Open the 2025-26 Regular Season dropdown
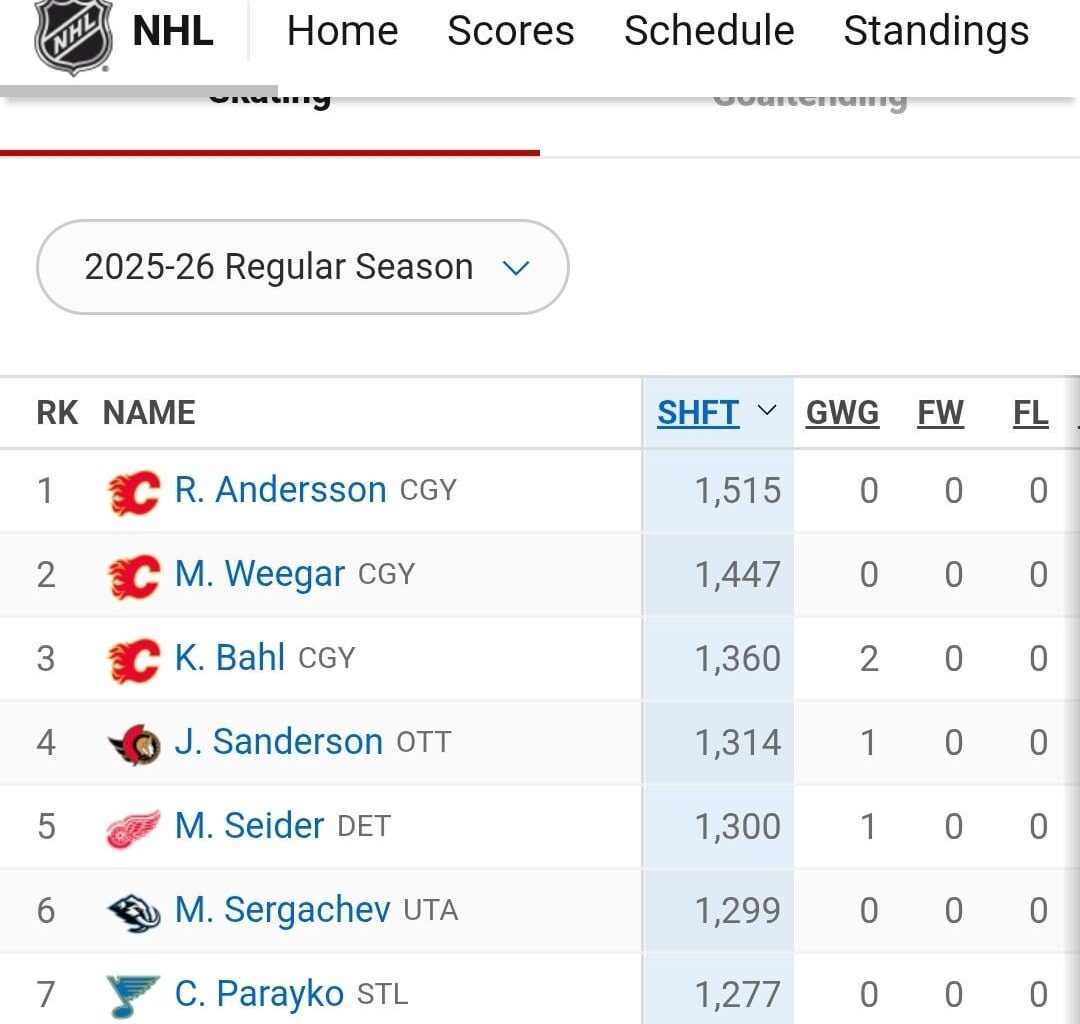 point(302,266)
